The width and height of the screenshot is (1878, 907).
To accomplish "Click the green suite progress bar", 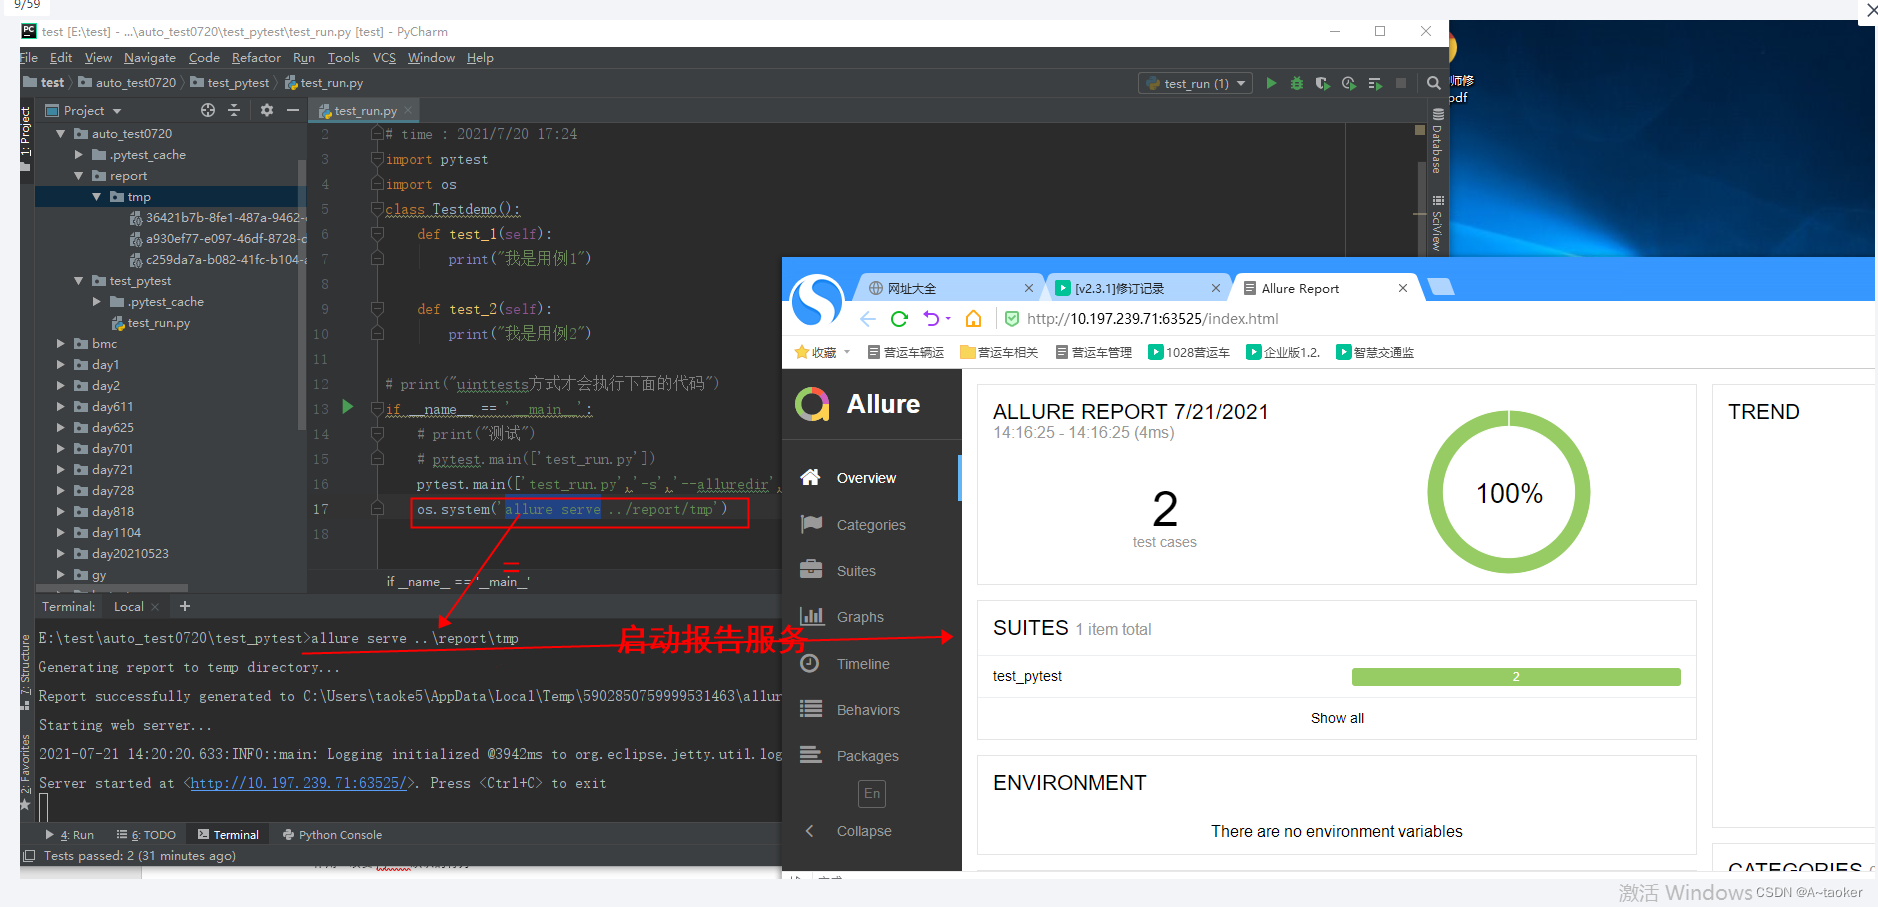I will 1516,677.
